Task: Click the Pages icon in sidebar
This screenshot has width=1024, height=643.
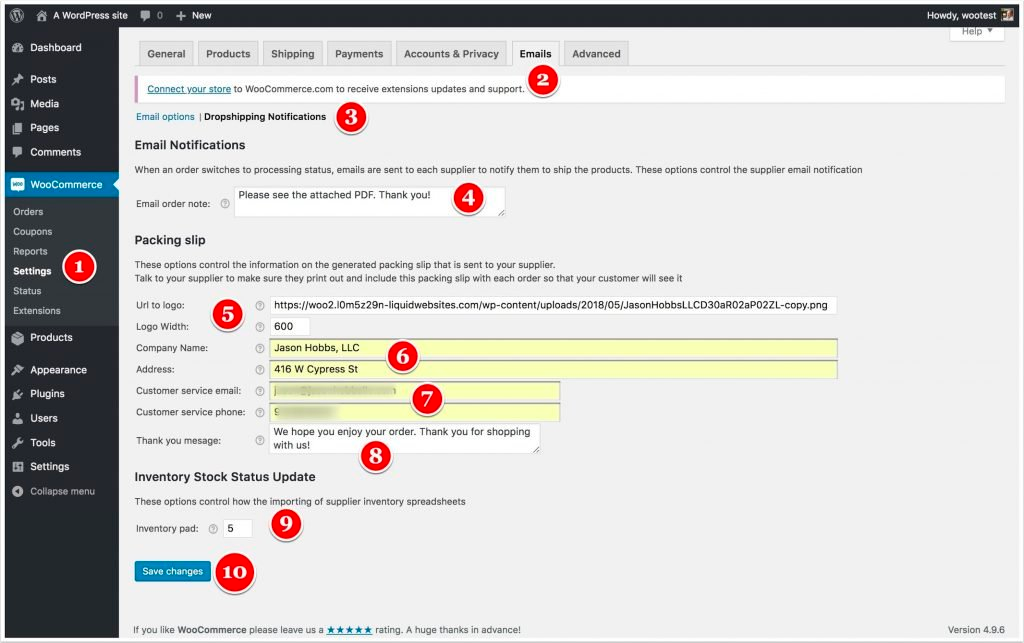Action: 18,128
